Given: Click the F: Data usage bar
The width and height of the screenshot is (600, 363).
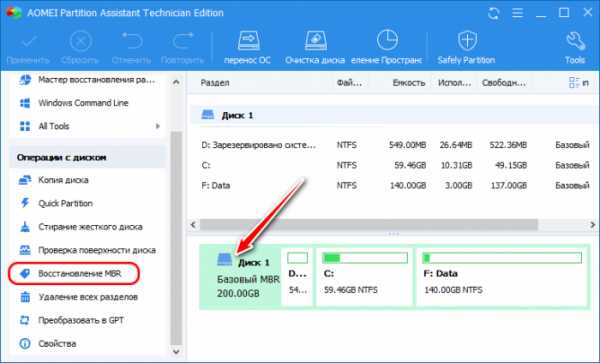Looking at the screenshot, I should tap(502, 258).
